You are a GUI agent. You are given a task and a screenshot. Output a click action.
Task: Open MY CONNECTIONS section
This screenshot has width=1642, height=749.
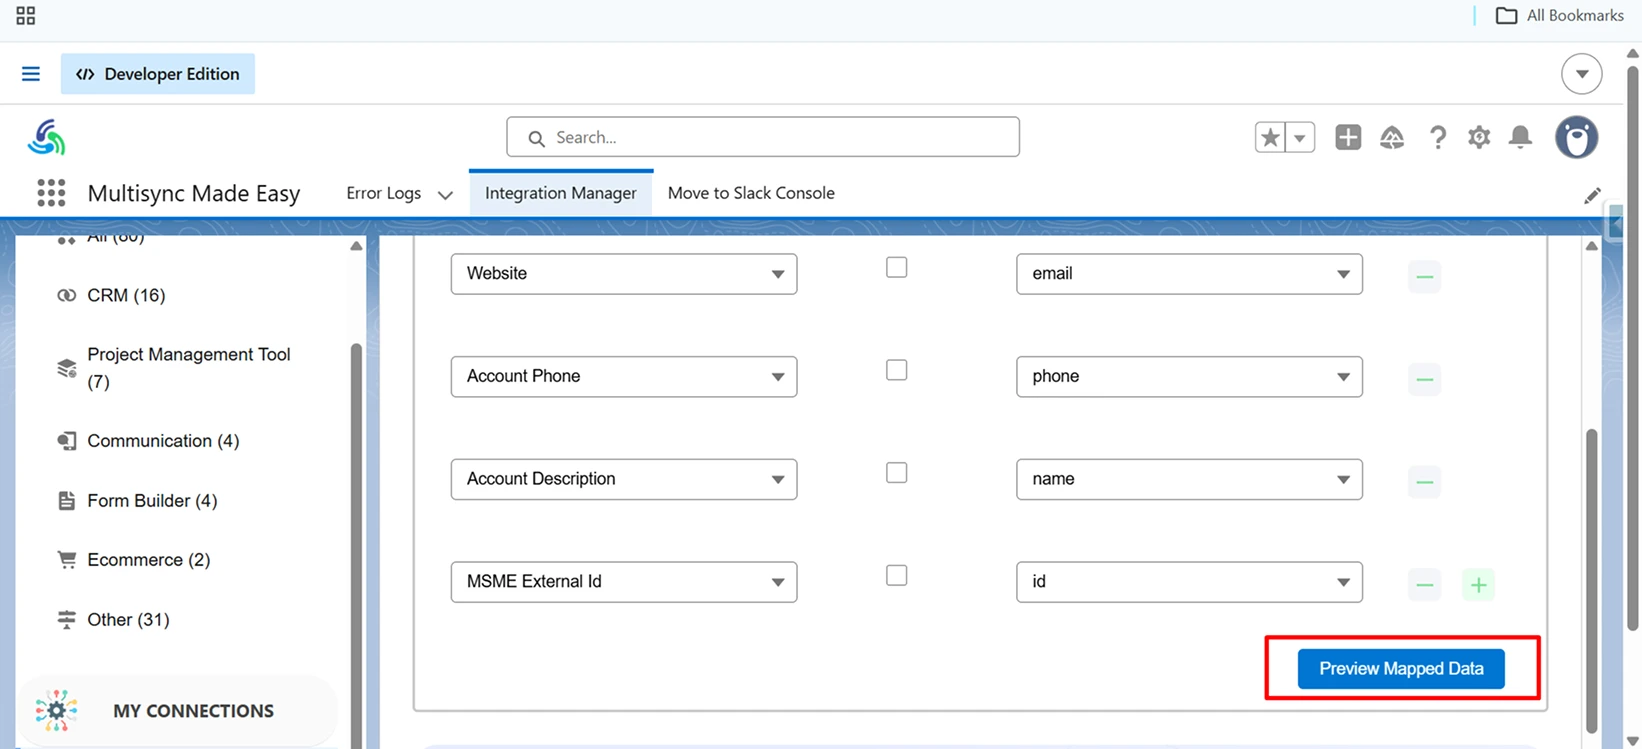[x=178, y=711]
